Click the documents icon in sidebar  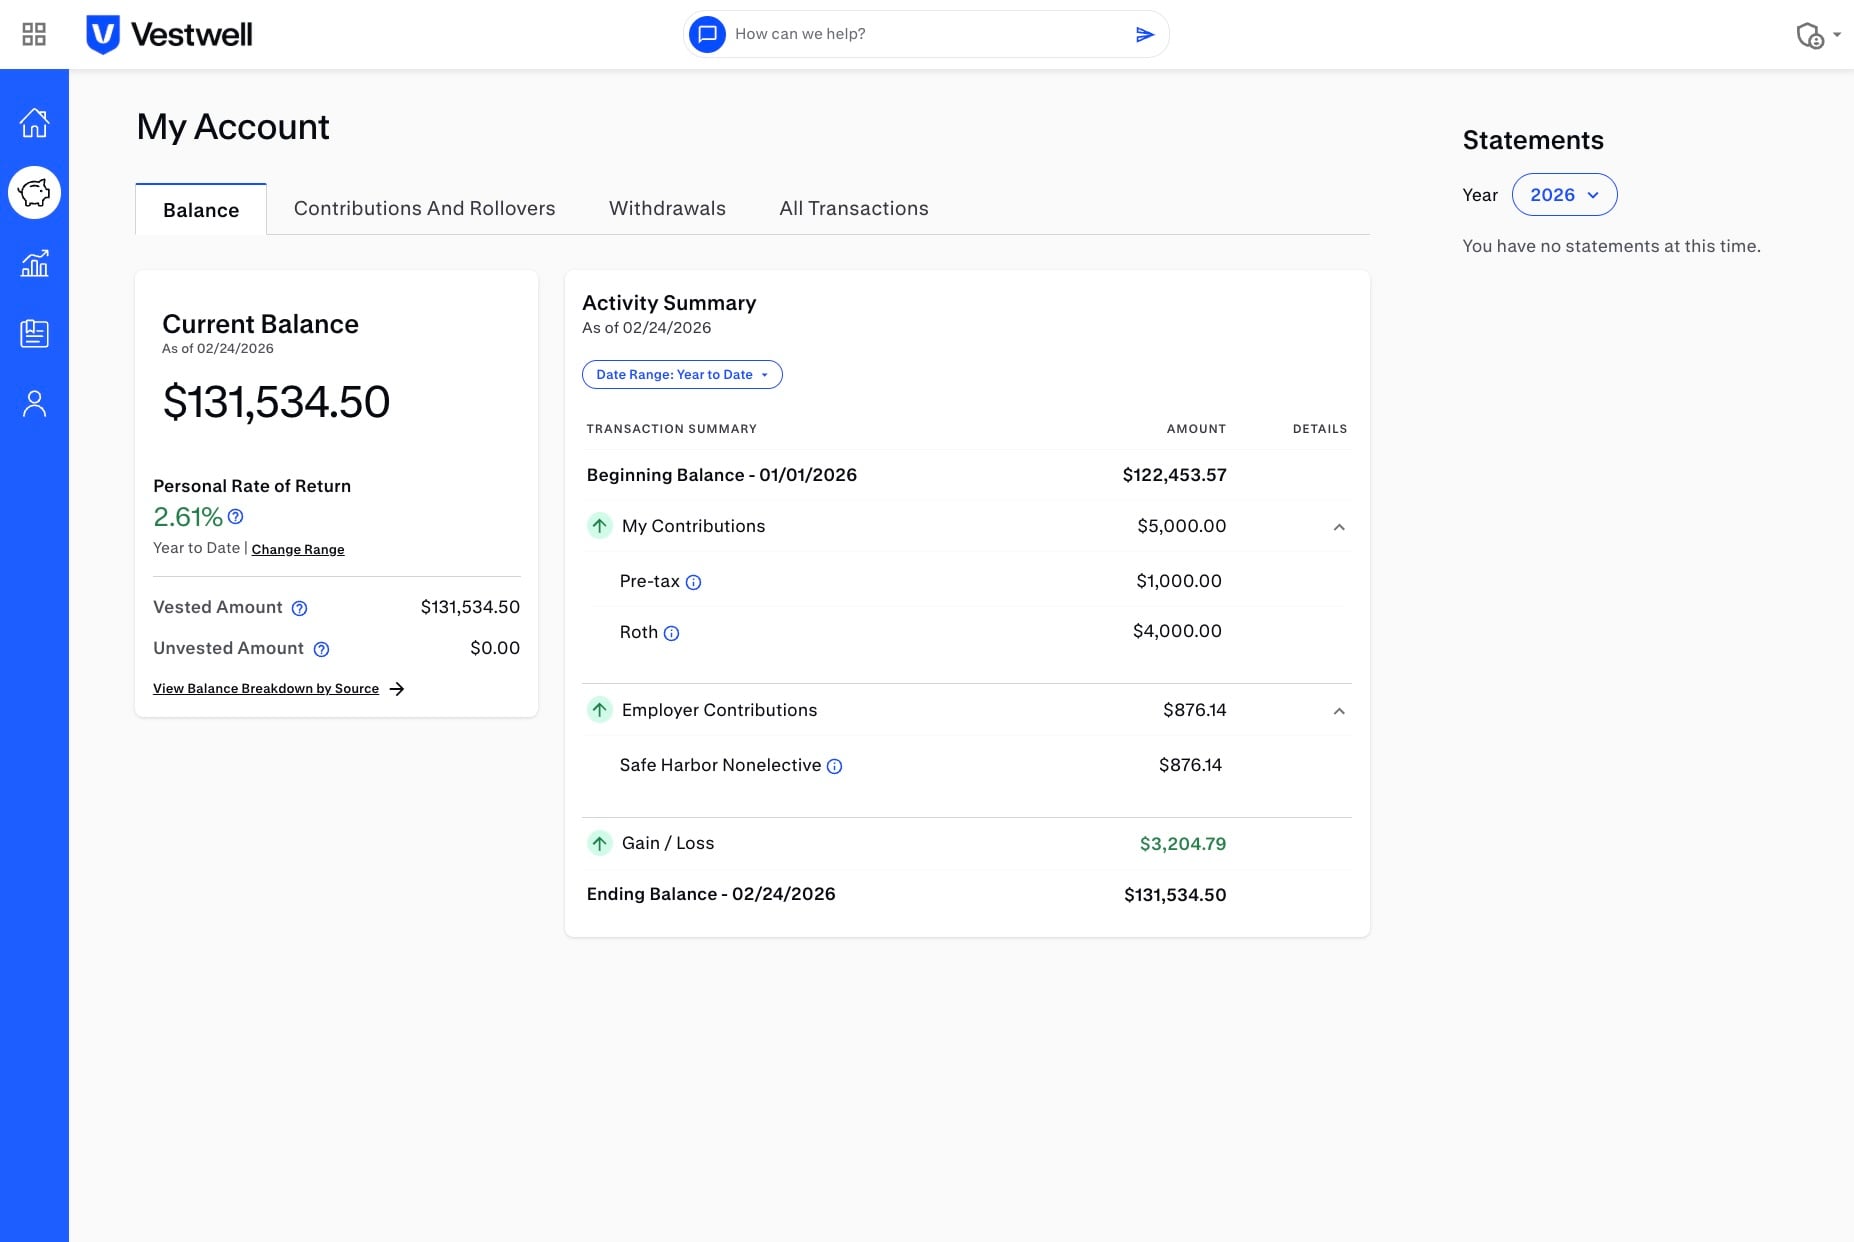pos(34,334)
